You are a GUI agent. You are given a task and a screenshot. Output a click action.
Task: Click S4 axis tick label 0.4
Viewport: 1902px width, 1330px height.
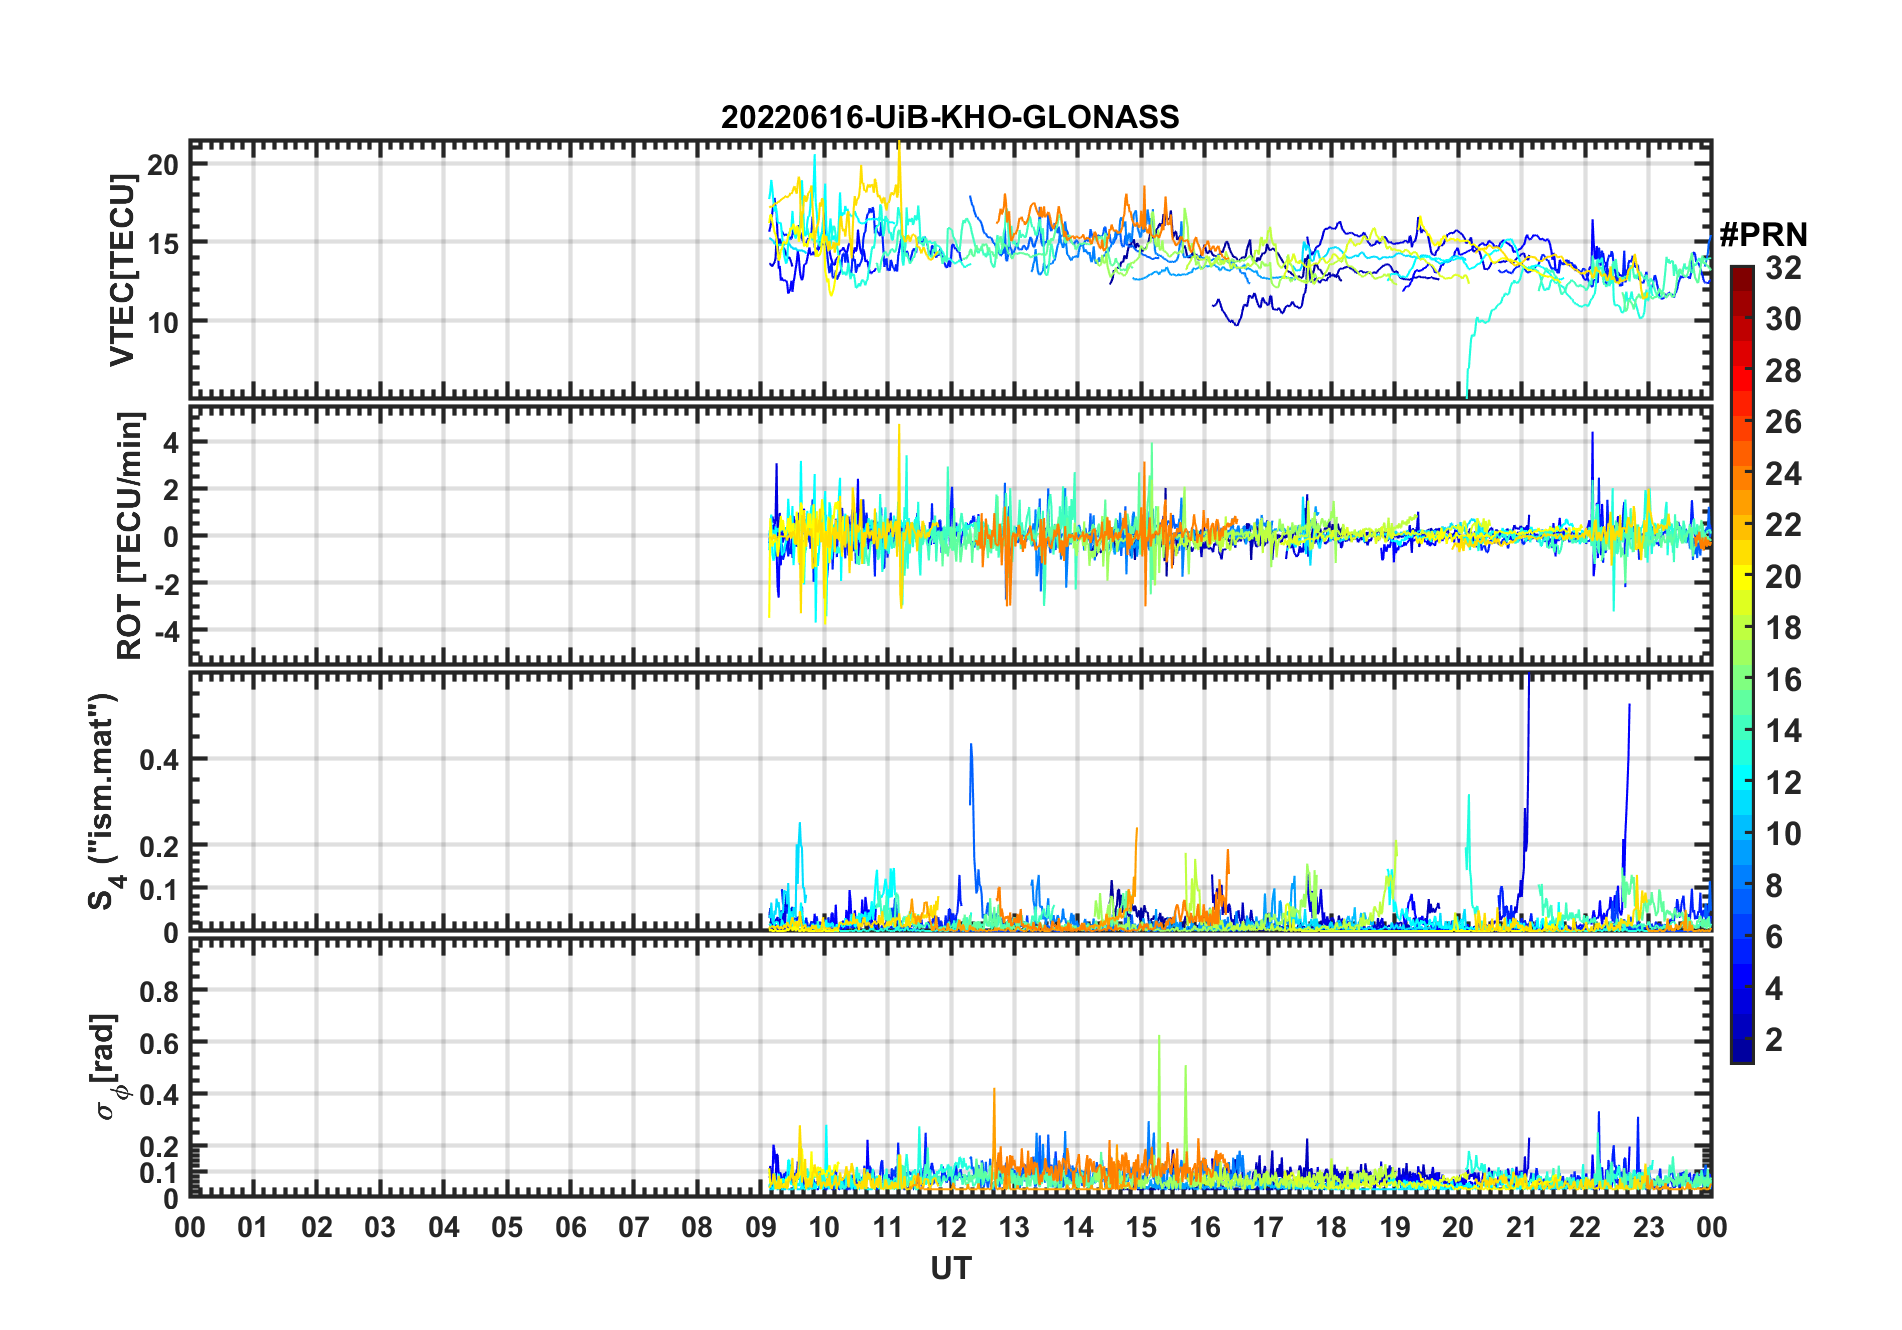tap(159, 760)
